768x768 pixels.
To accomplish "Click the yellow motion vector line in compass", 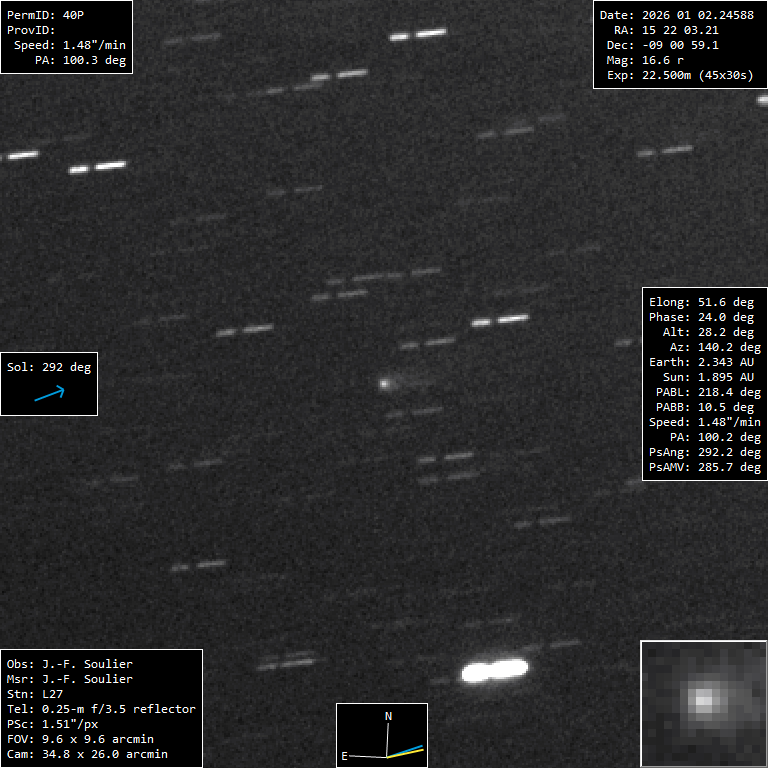I will [408, 752].
